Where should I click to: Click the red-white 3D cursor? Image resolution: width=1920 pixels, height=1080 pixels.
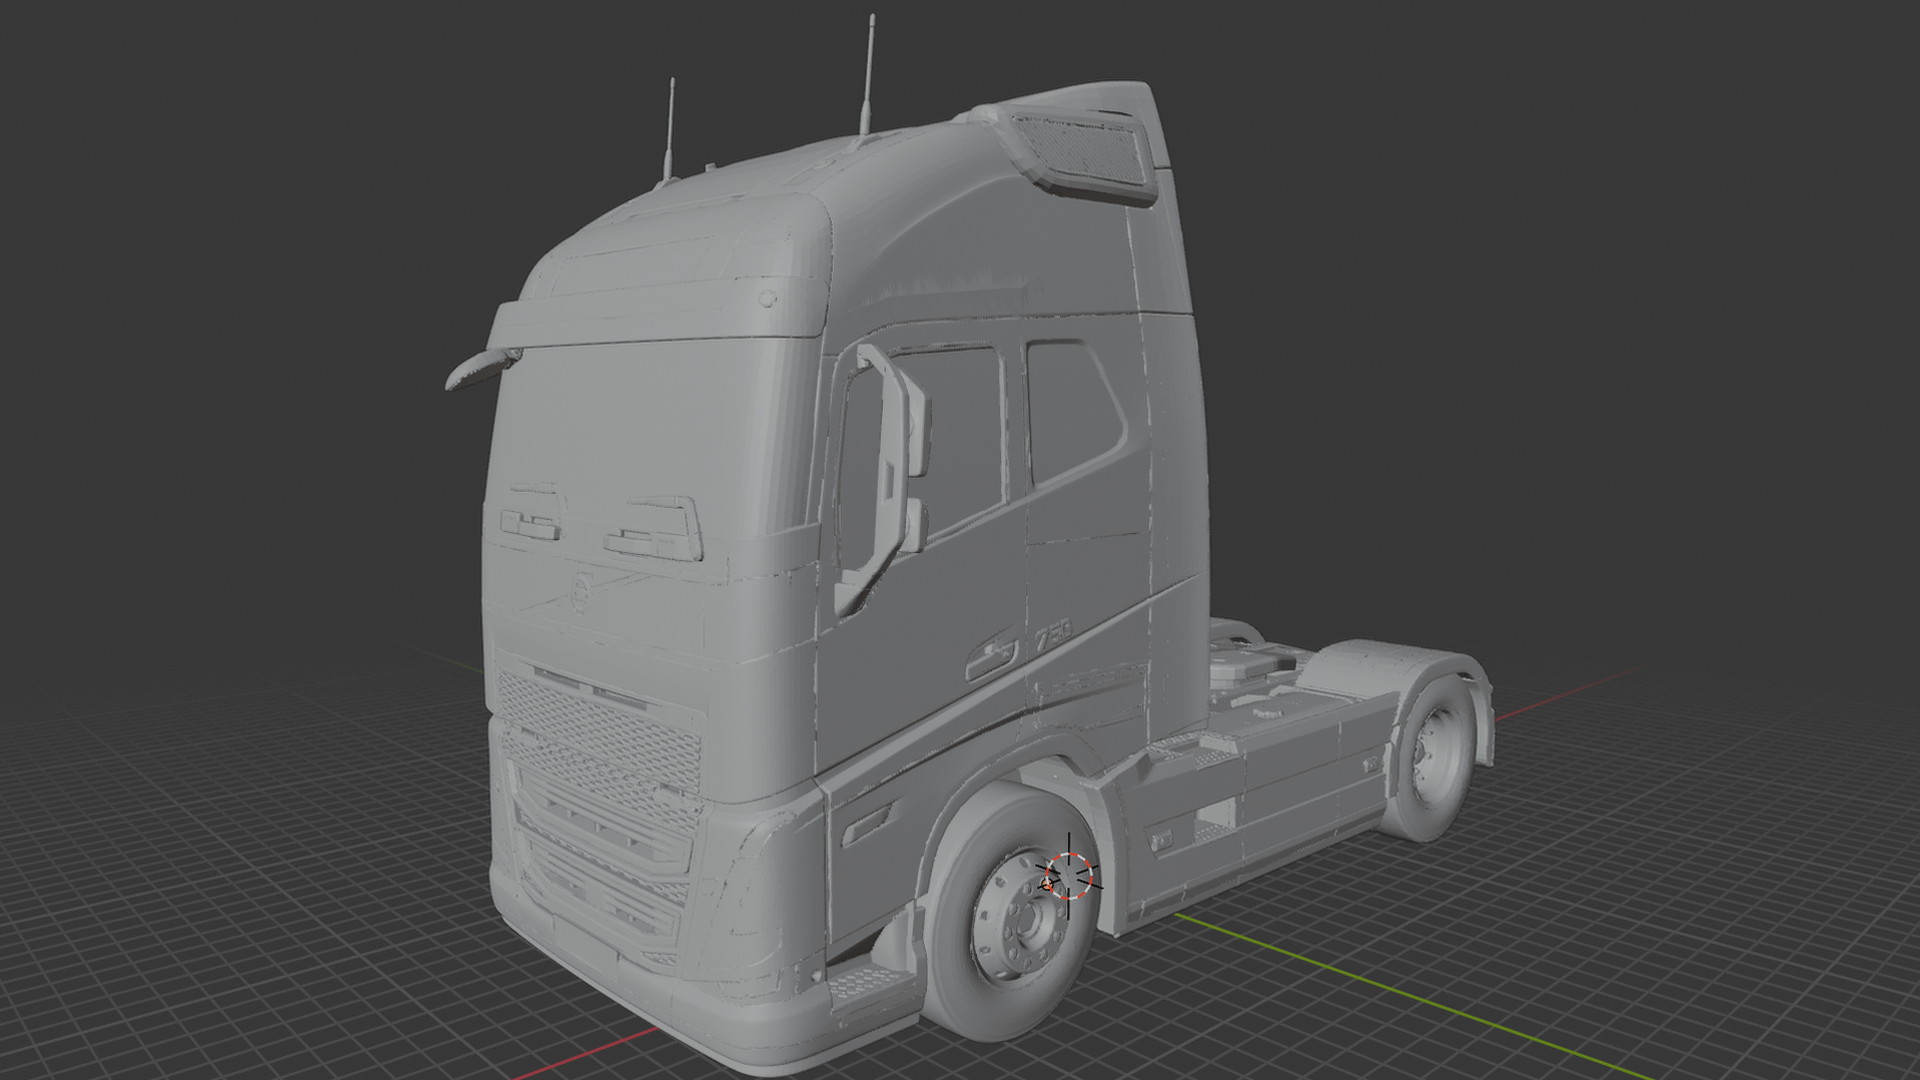tap(1070, 876)
